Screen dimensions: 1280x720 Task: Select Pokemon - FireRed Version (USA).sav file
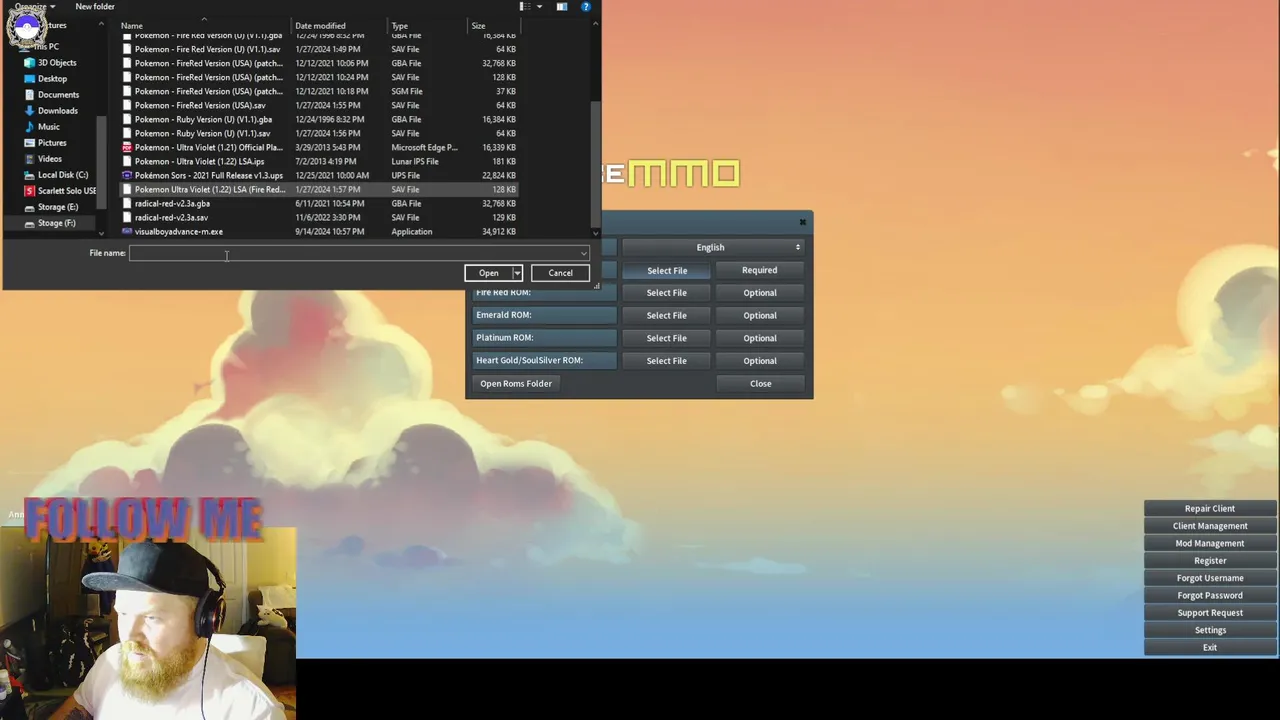[x=320, y=105]
